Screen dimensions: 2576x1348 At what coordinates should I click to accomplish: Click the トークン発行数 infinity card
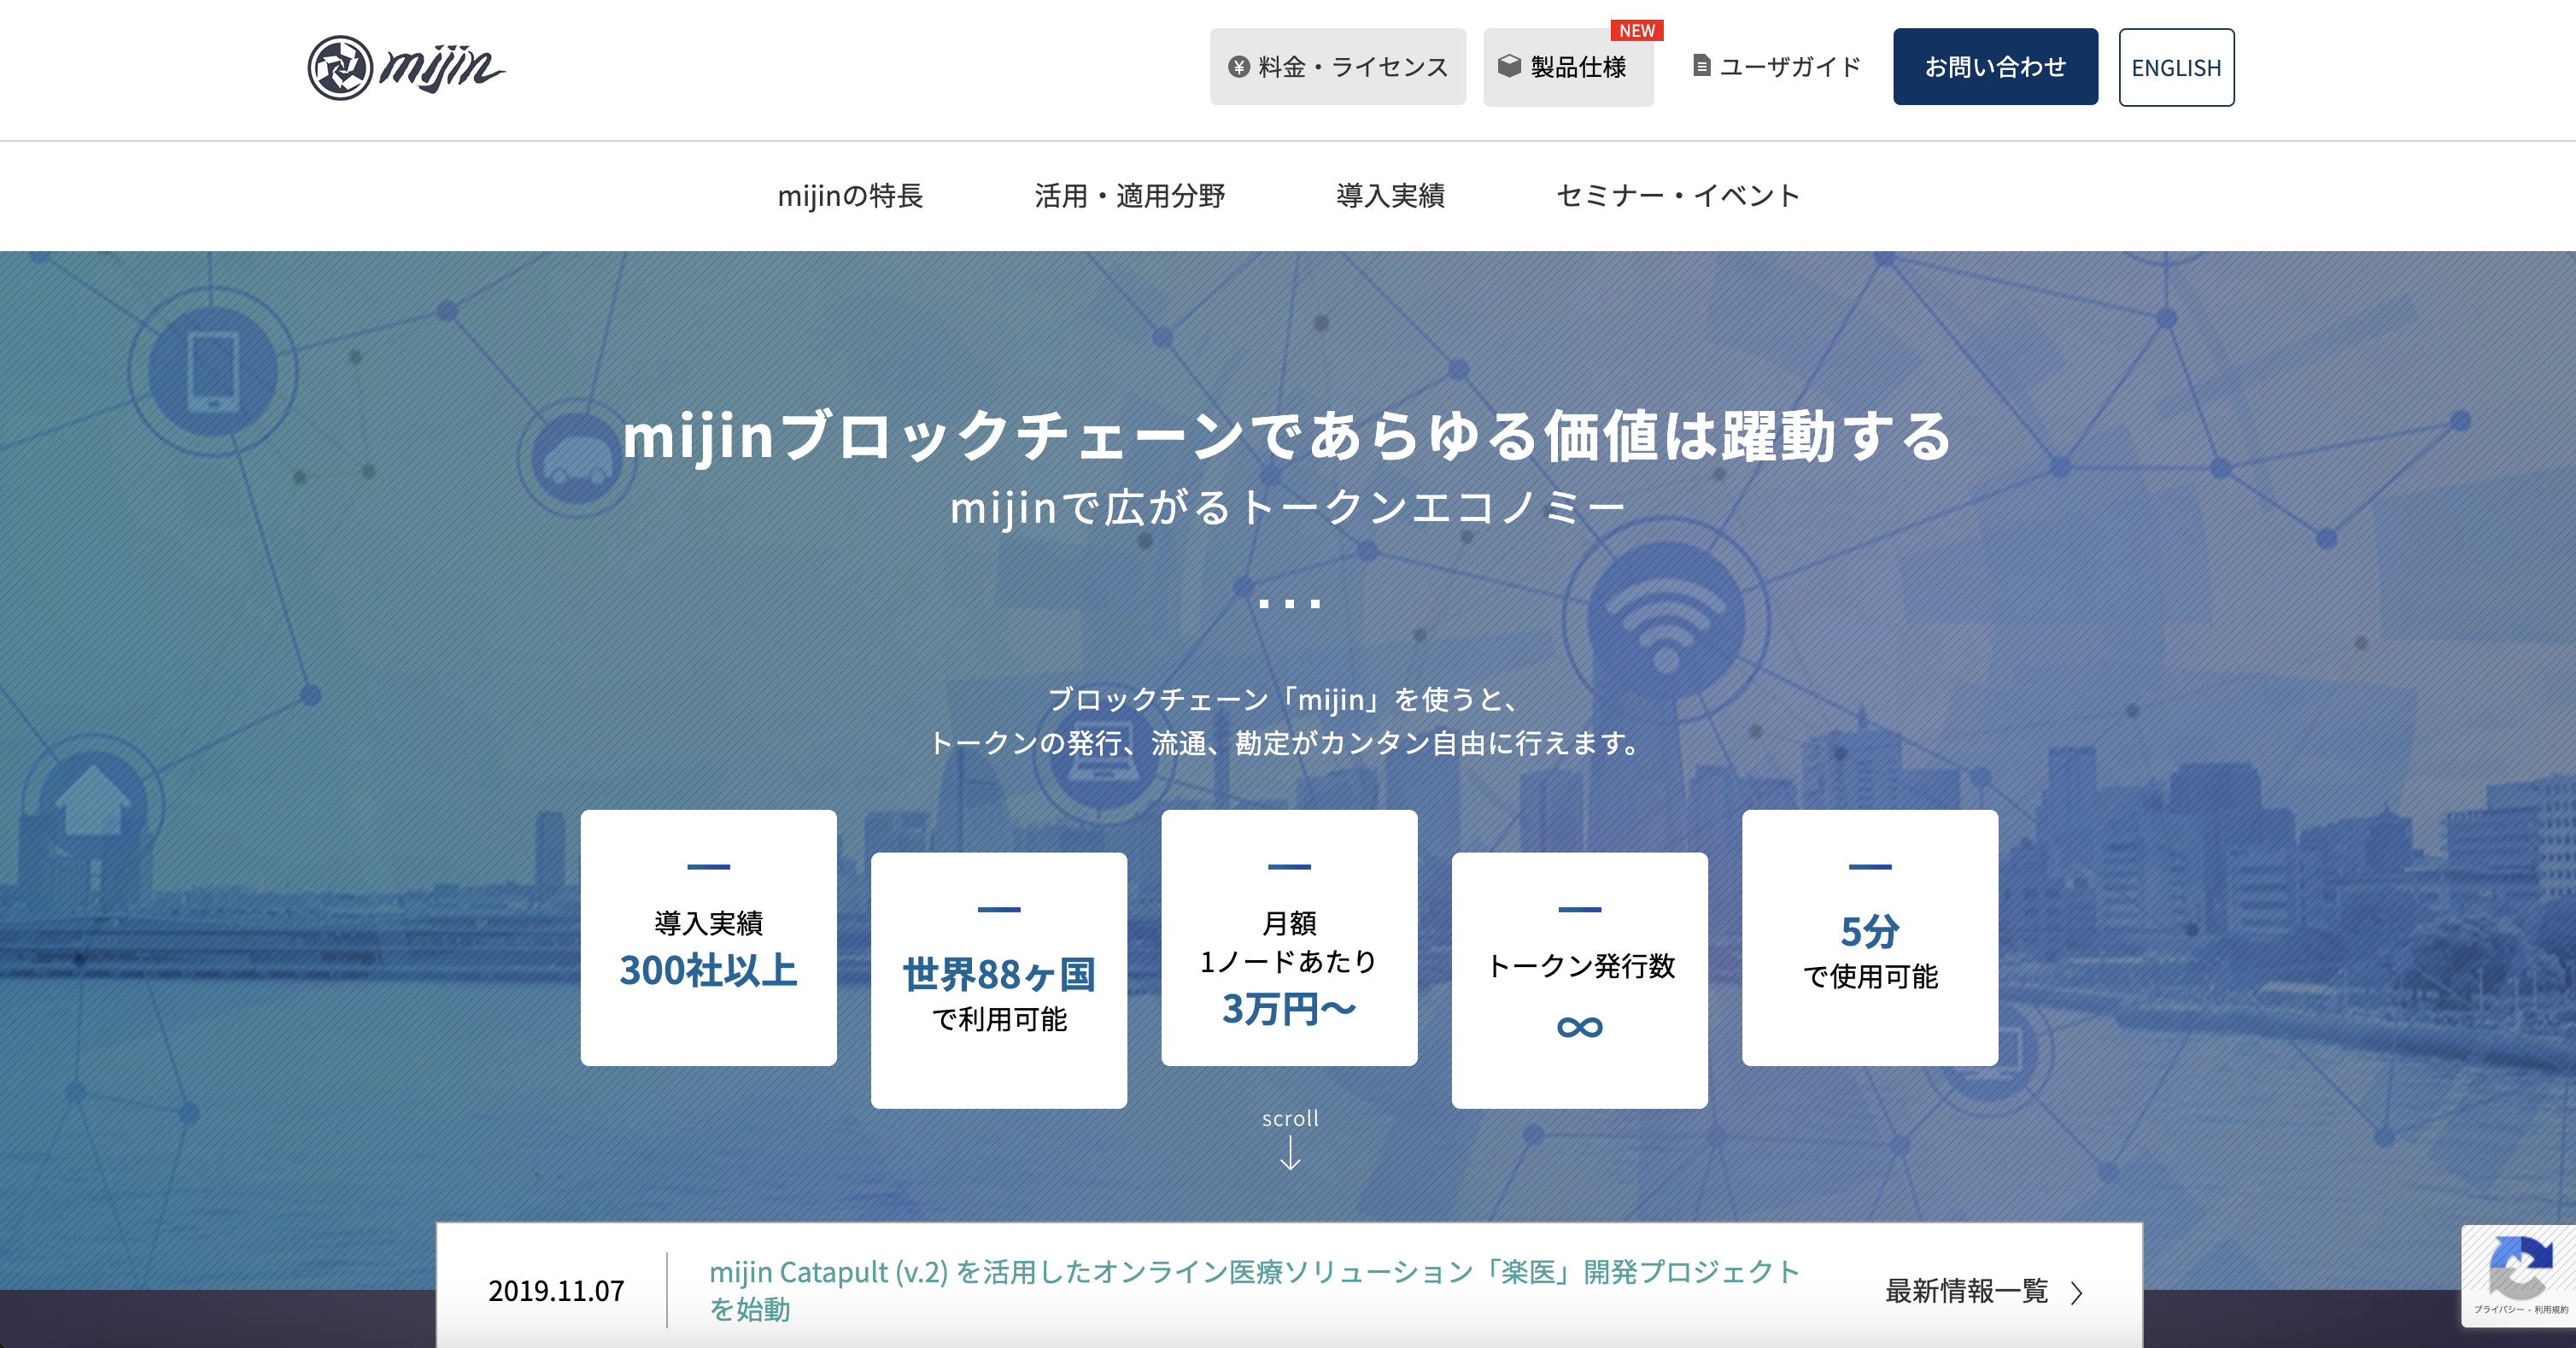[x=1579, y=980]
